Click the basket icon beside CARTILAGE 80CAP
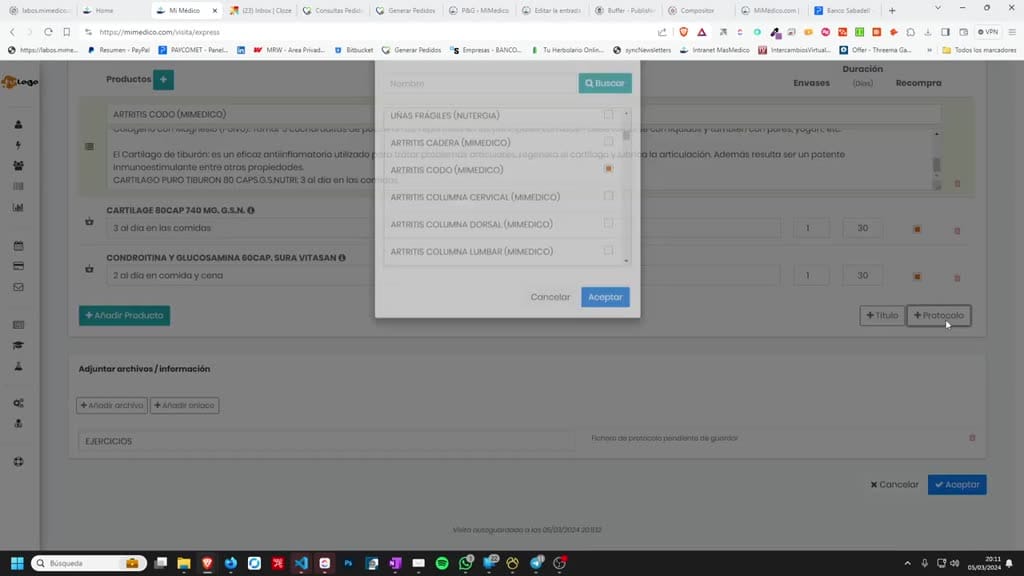The height and width of the screenshot is (576, 1024). [x=89, y=221]
